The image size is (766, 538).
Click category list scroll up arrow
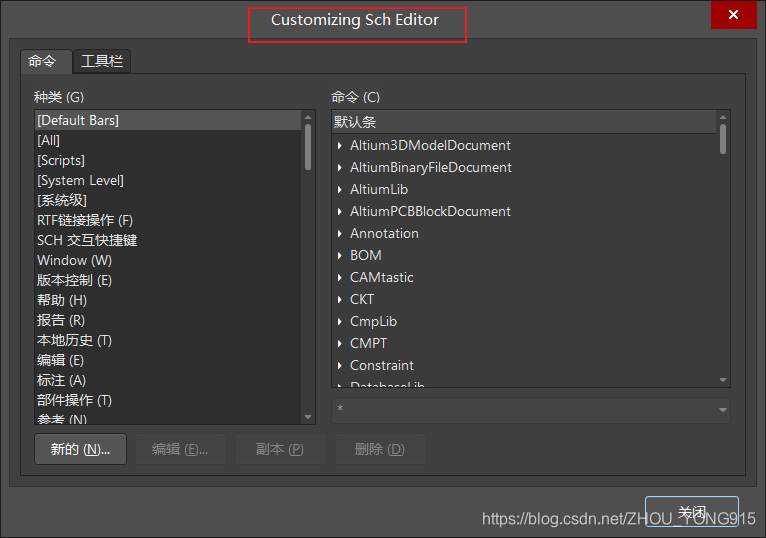click(308, 117)
